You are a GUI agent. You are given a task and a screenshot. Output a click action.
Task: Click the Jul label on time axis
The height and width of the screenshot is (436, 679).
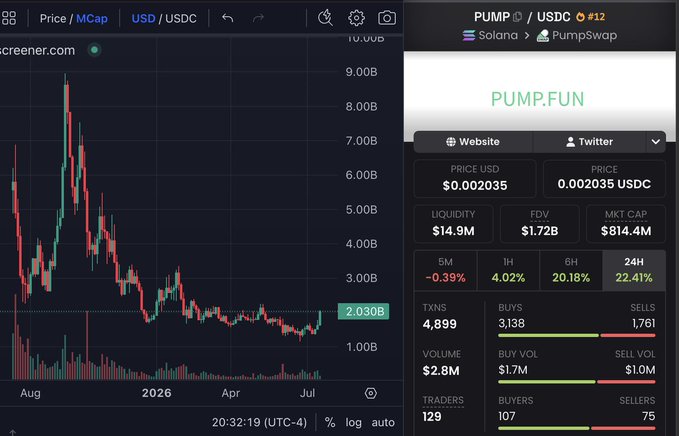(307, 393)
